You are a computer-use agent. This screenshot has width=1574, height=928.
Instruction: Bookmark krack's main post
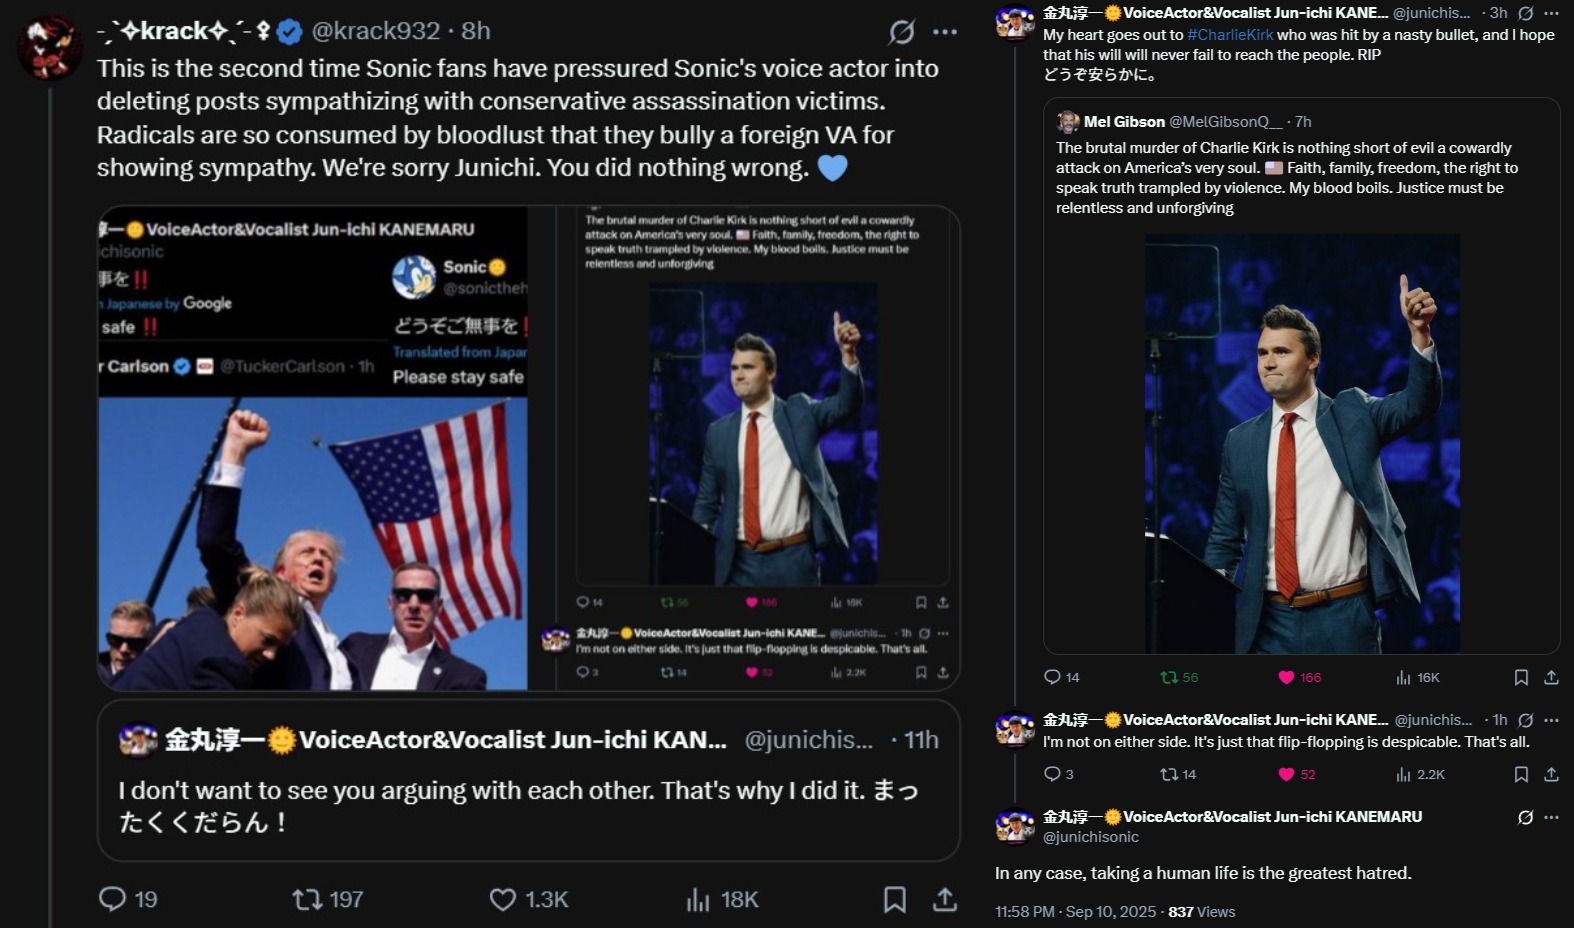pyautogui.click(x=894, y=899)
